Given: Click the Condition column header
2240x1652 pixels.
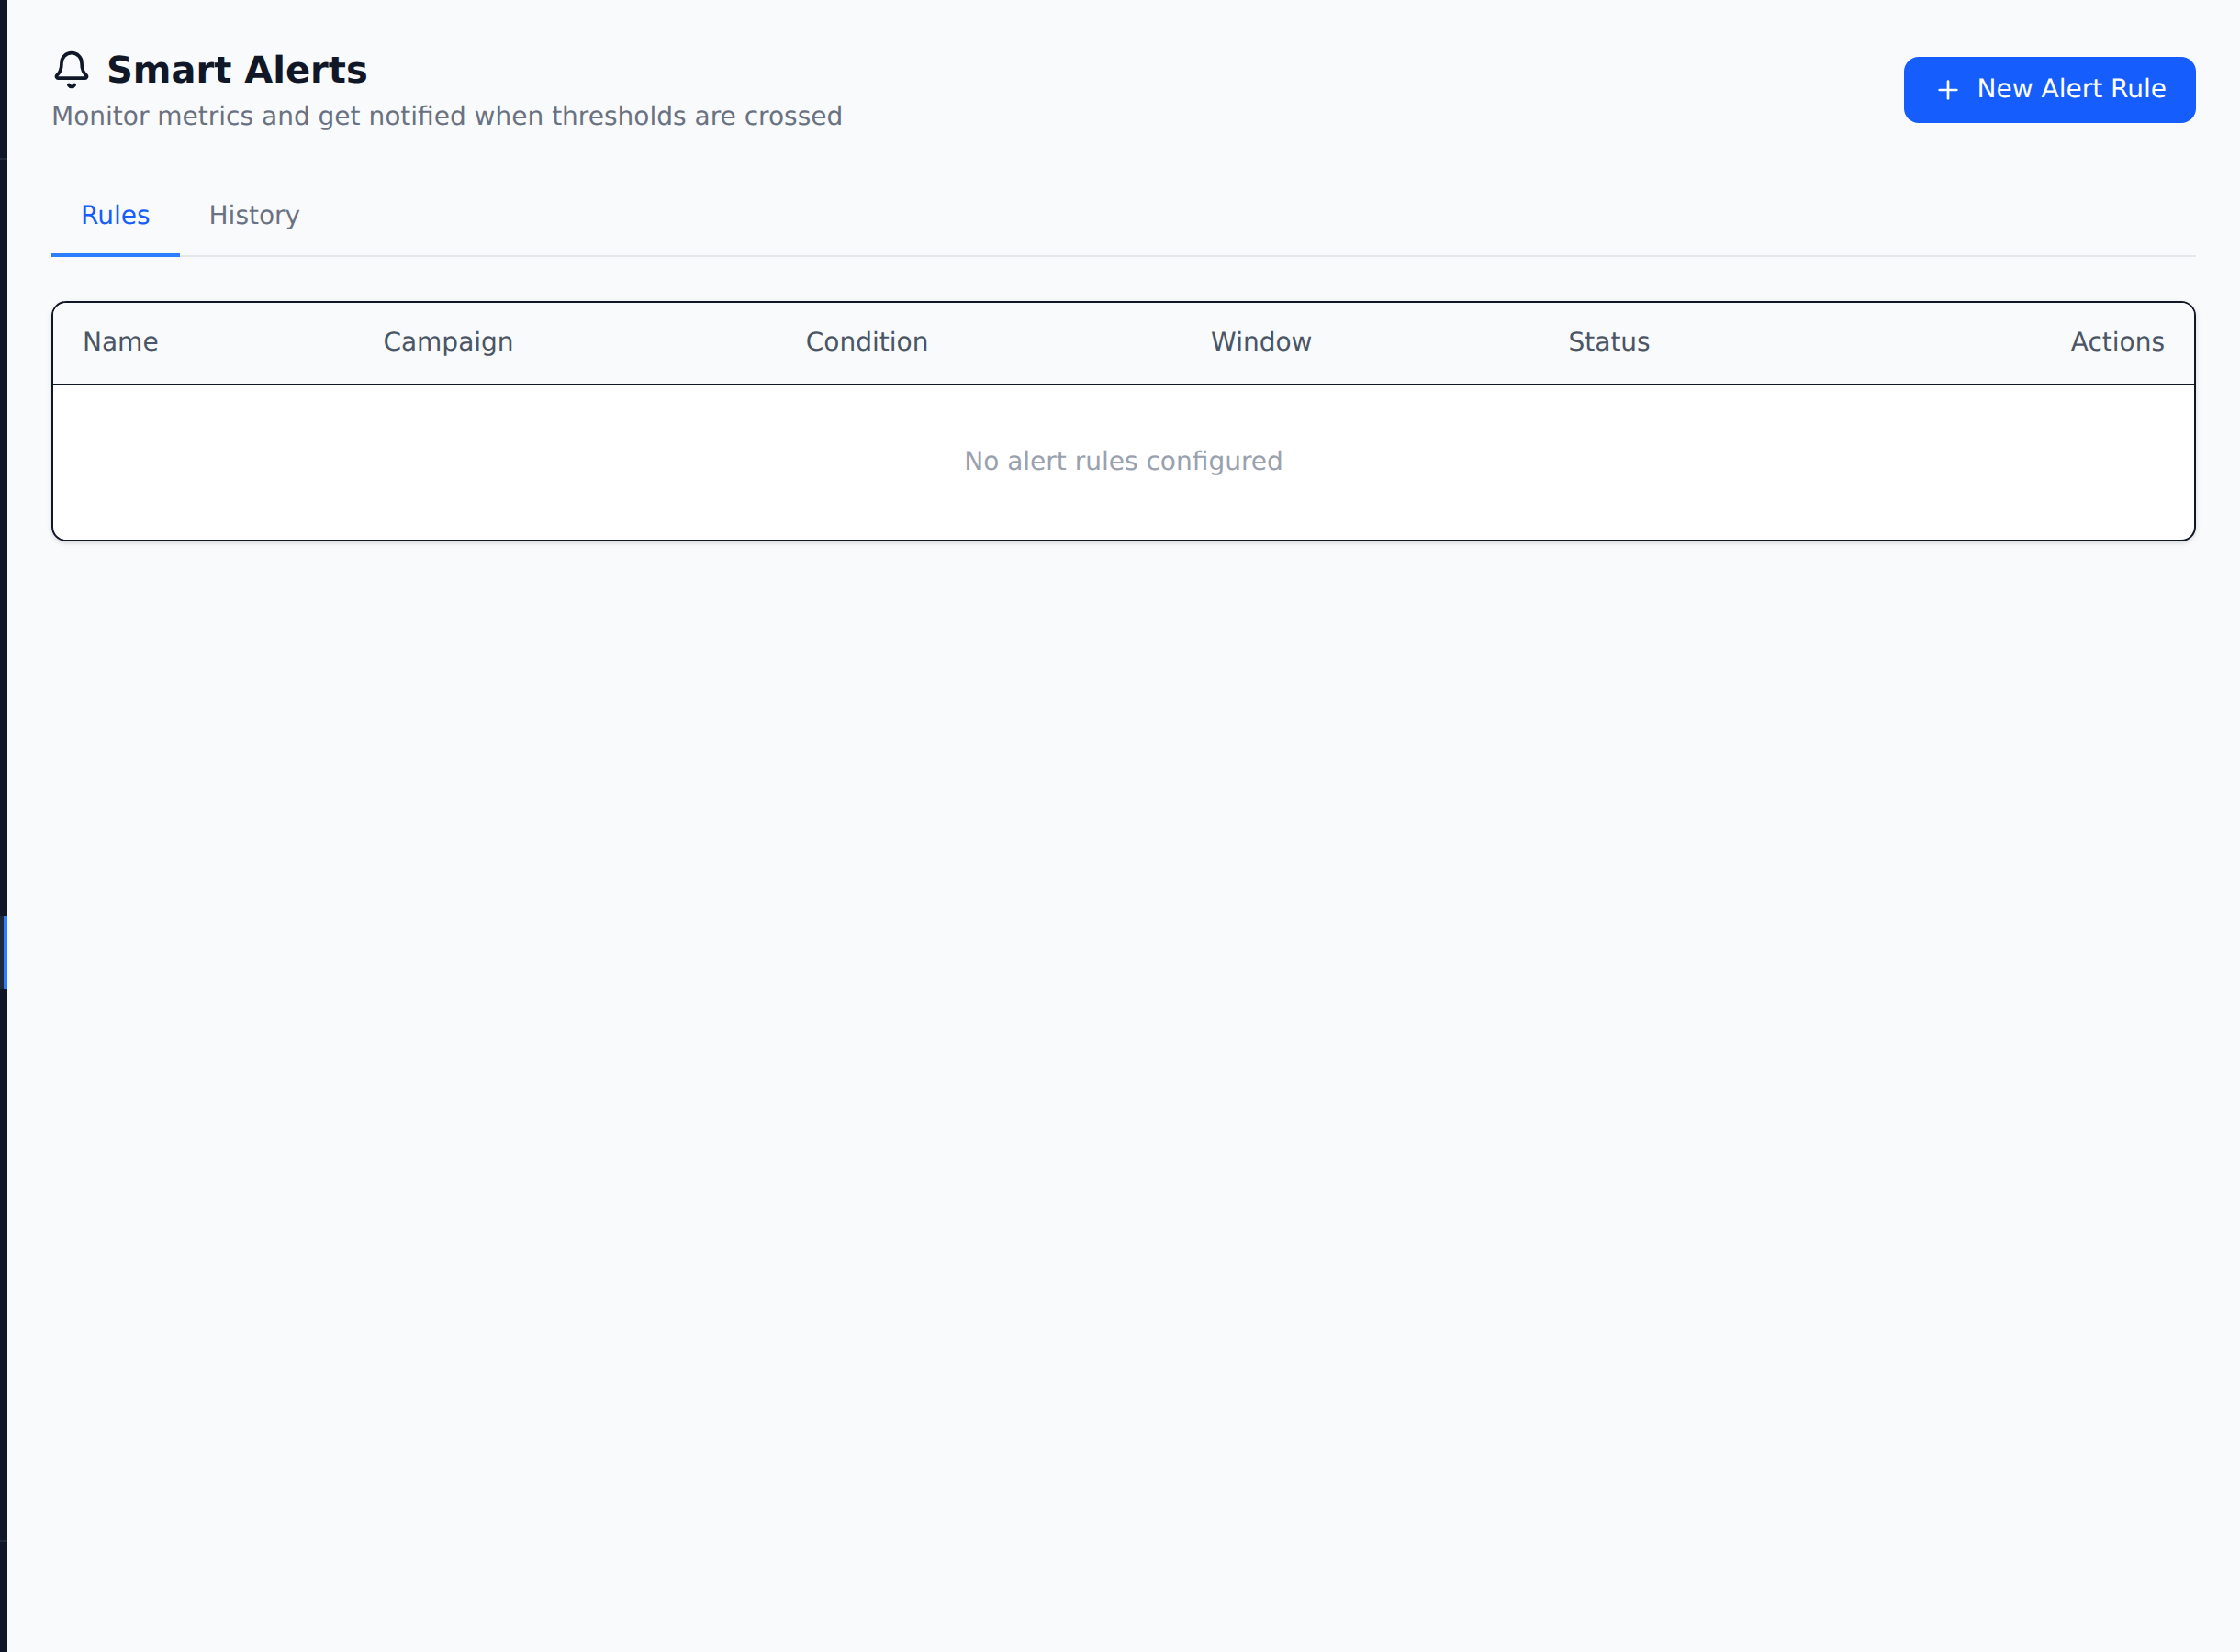Looking at the screenshot, I should (866, 341).
